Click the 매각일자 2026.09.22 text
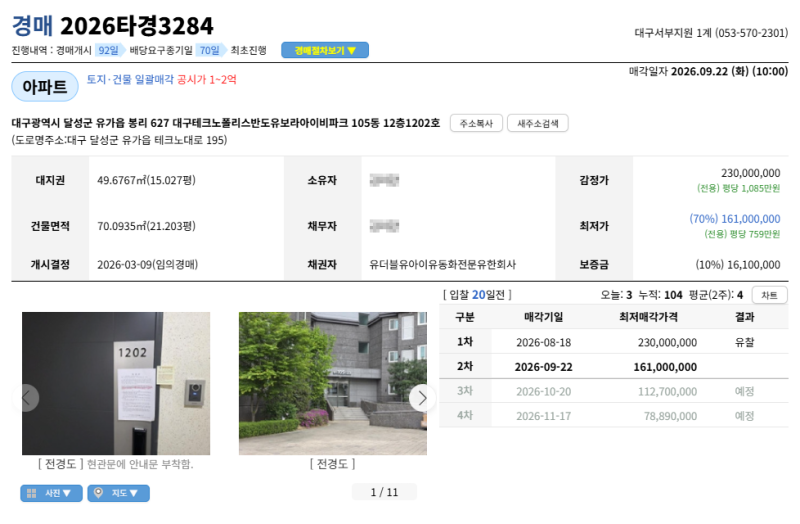 click(709, 71)
